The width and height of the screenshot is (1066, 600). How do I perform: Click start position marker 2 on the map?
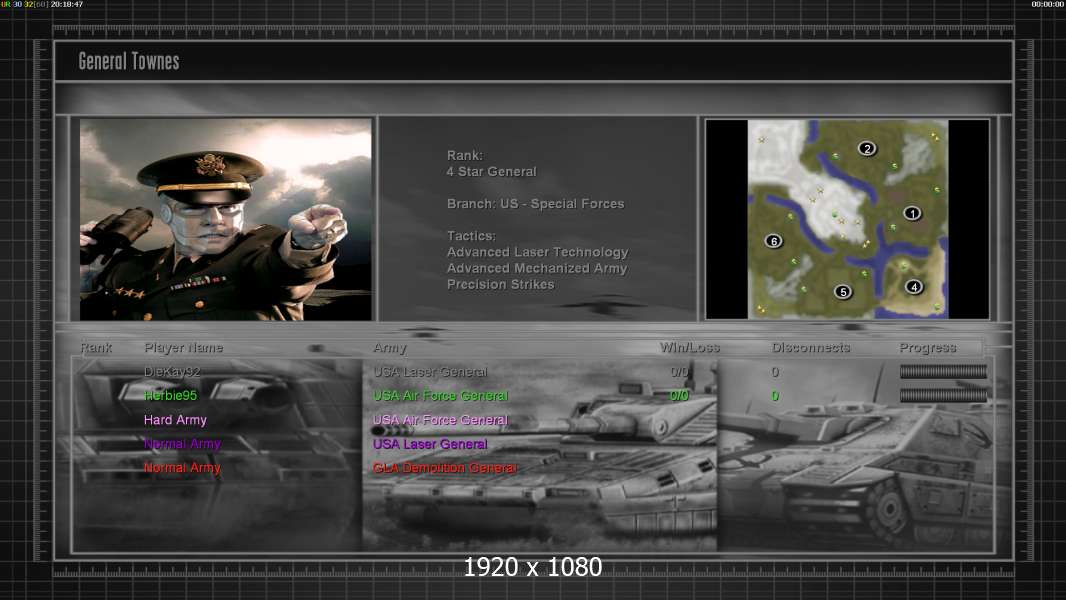(x=866, y=148)
